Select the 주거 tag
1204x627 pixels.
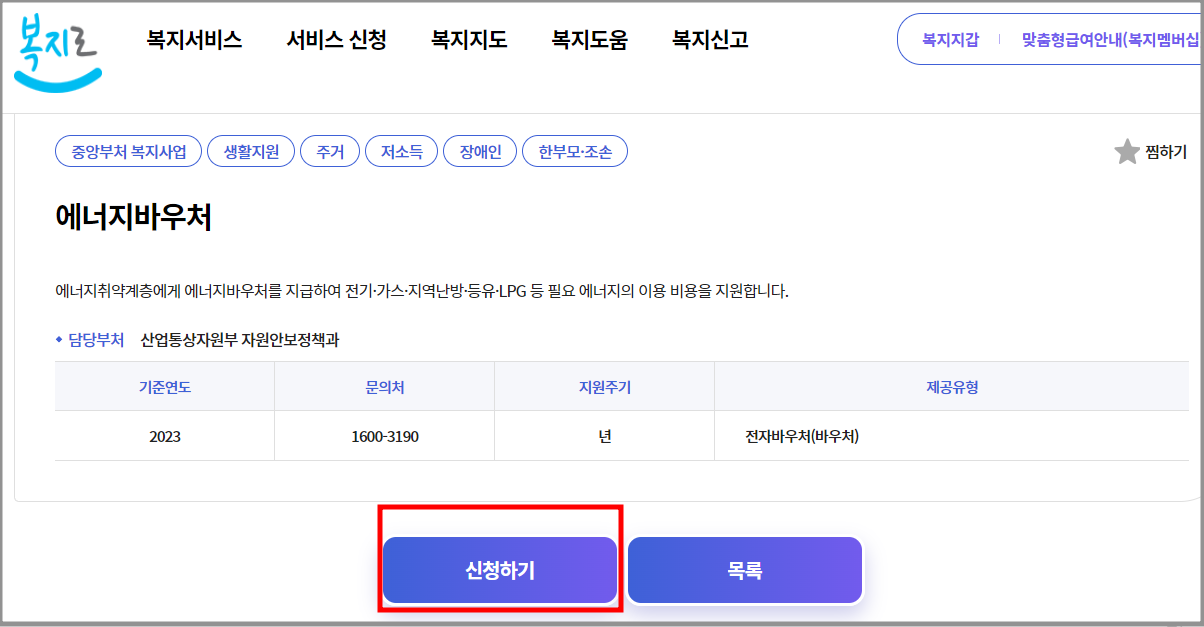click(x=330, y=151)
